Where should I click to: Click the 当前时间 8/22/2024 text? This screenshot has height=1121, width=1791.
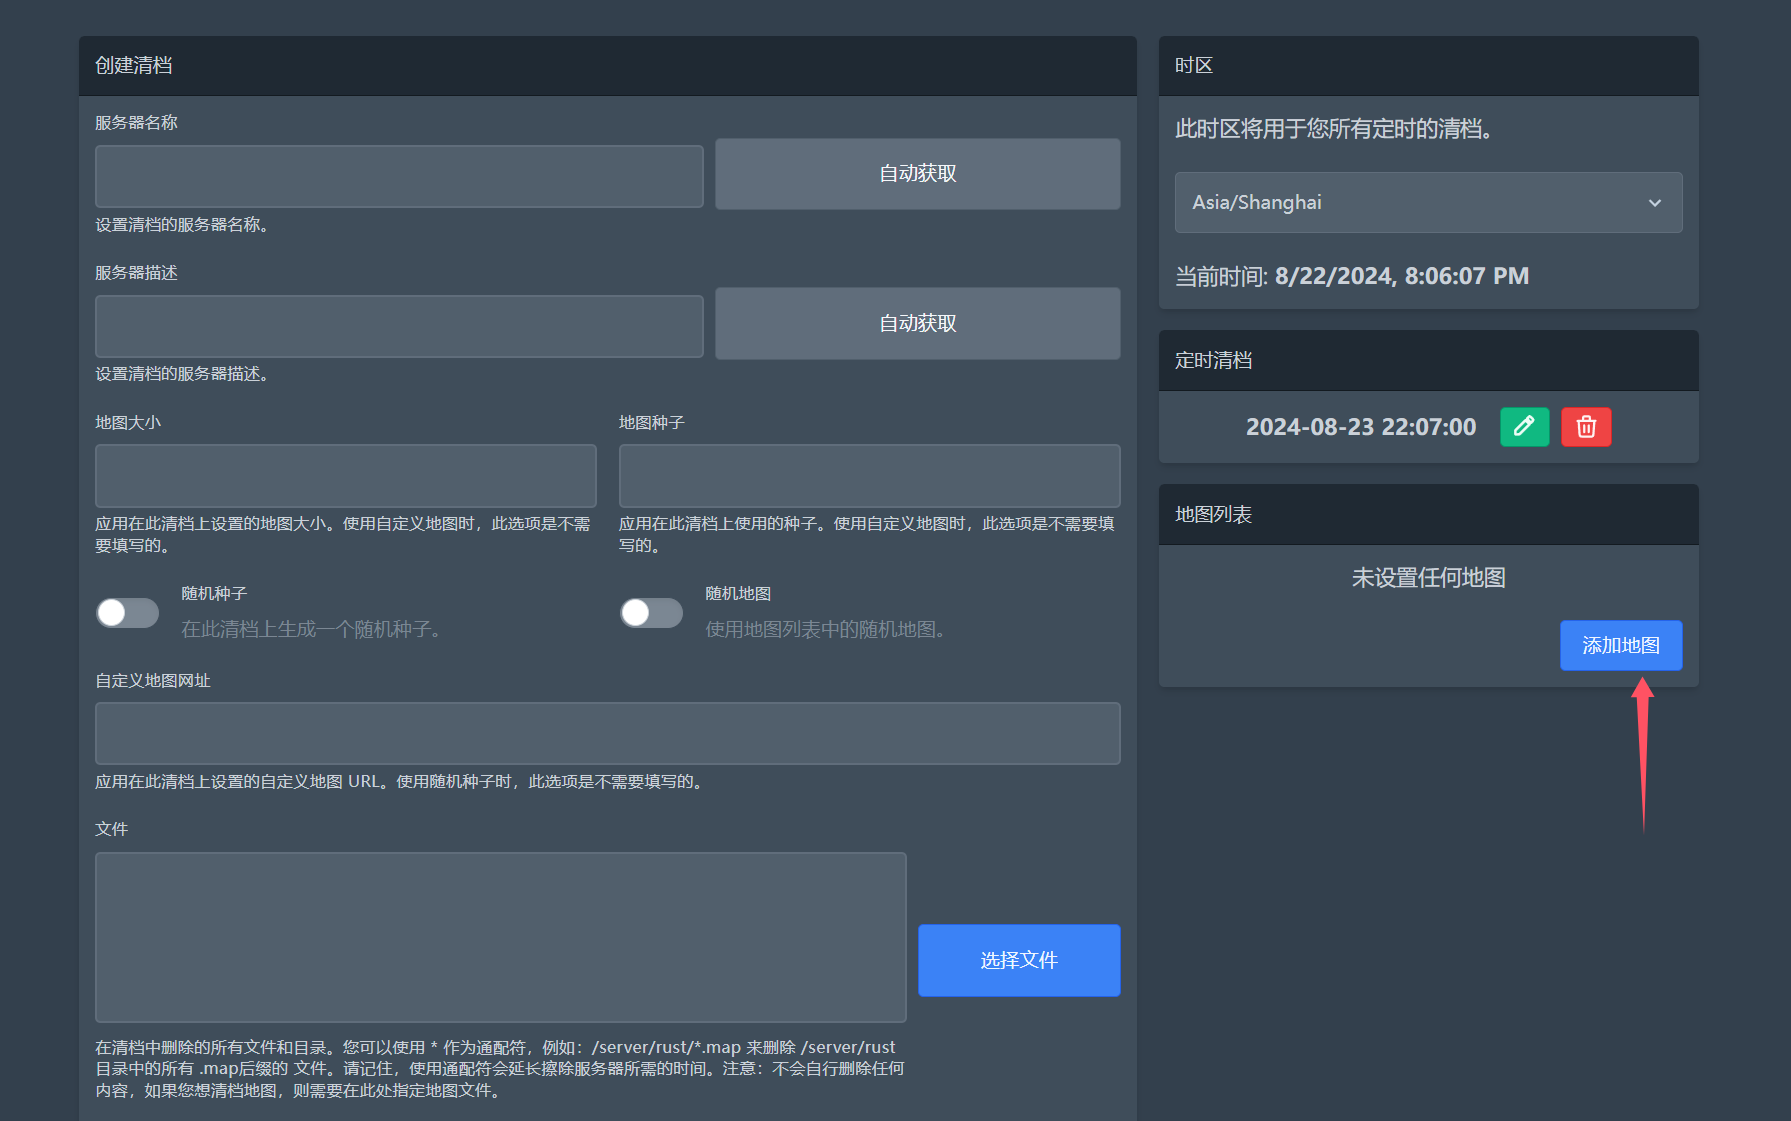click(1351, 276)
